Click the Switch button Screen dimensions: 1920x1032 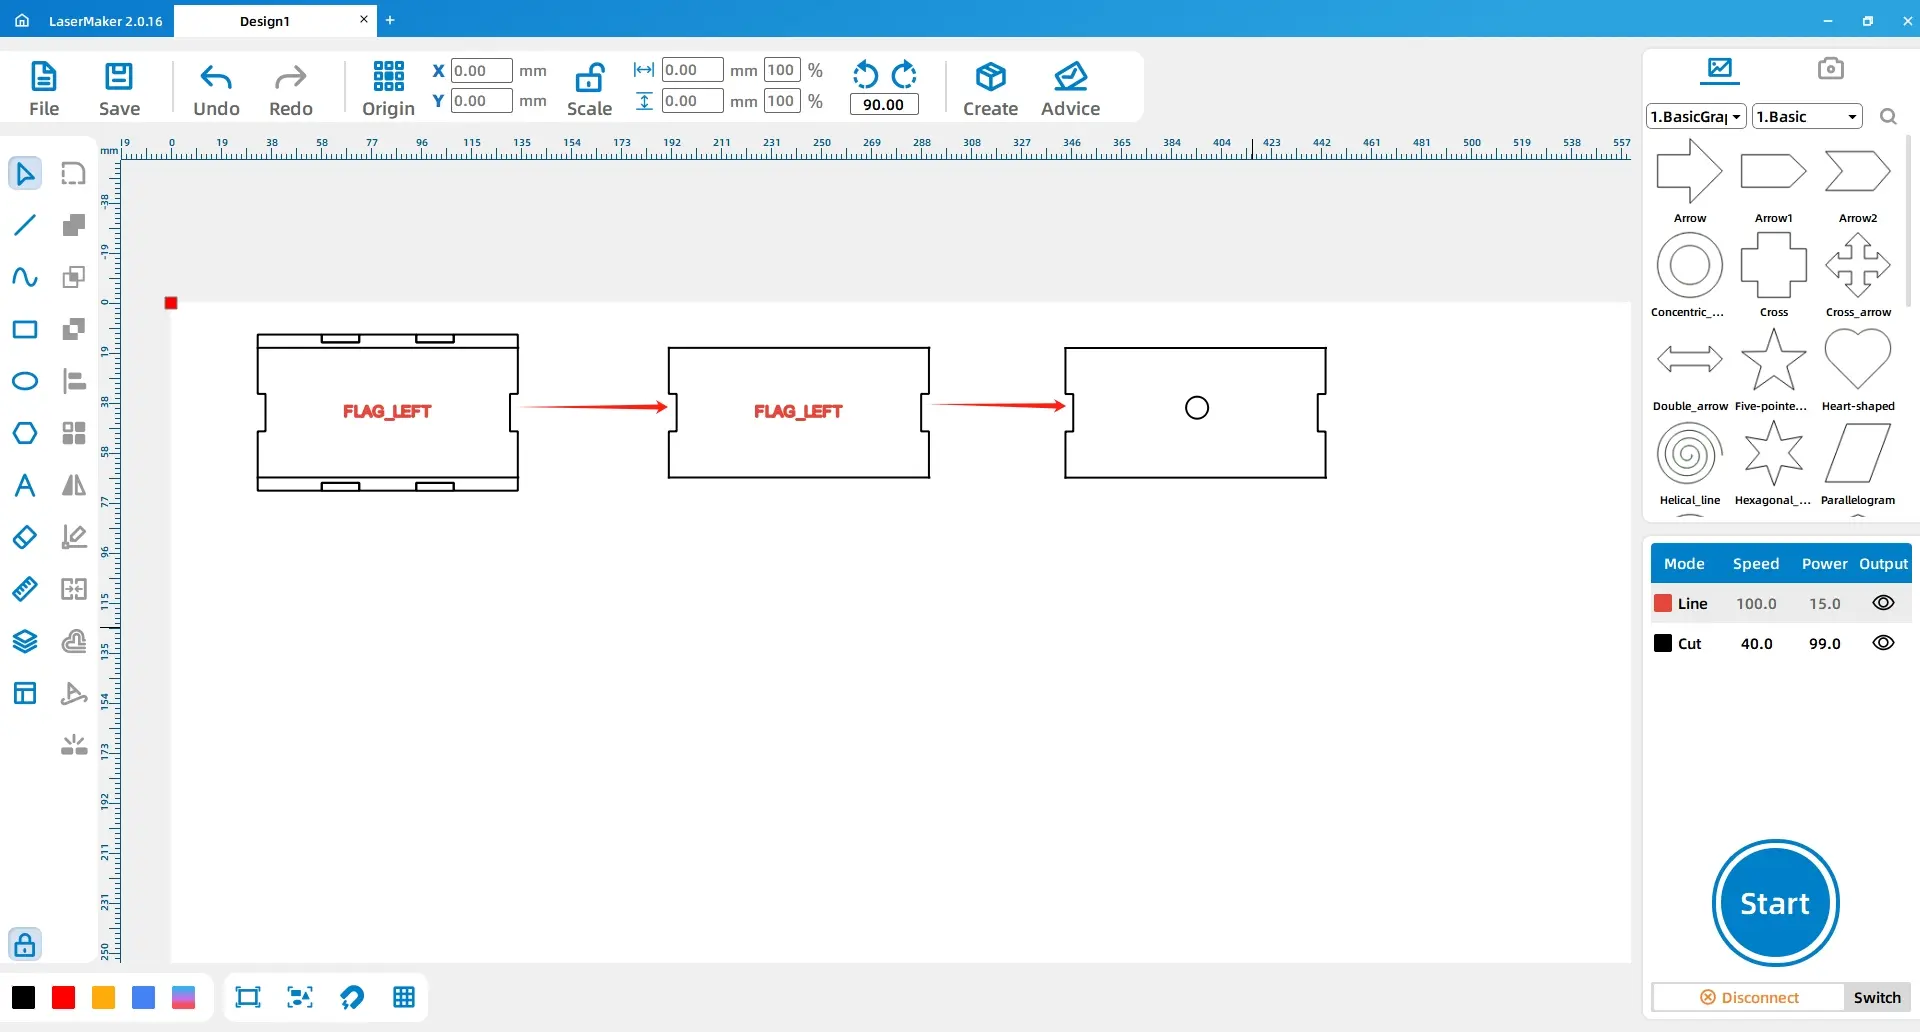(x=1877, y=997)
